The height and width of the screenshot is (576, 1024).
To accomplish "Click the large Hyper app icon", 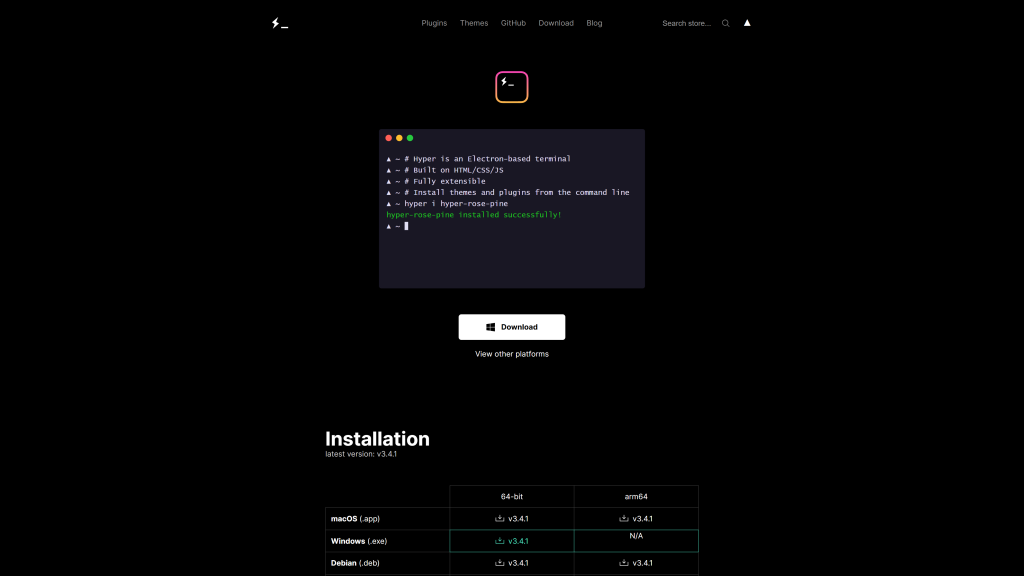I will coord(512,87).
